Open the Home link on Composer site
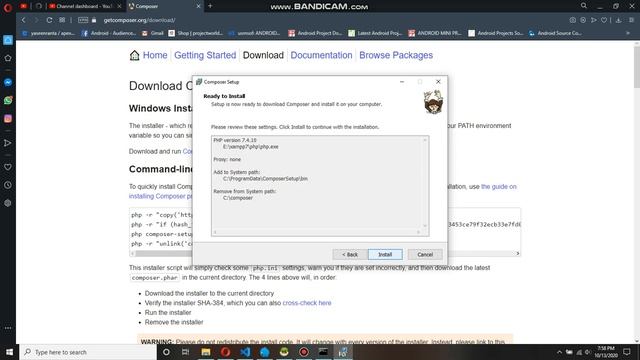This screenshot has height=360, width=640. 155,55
